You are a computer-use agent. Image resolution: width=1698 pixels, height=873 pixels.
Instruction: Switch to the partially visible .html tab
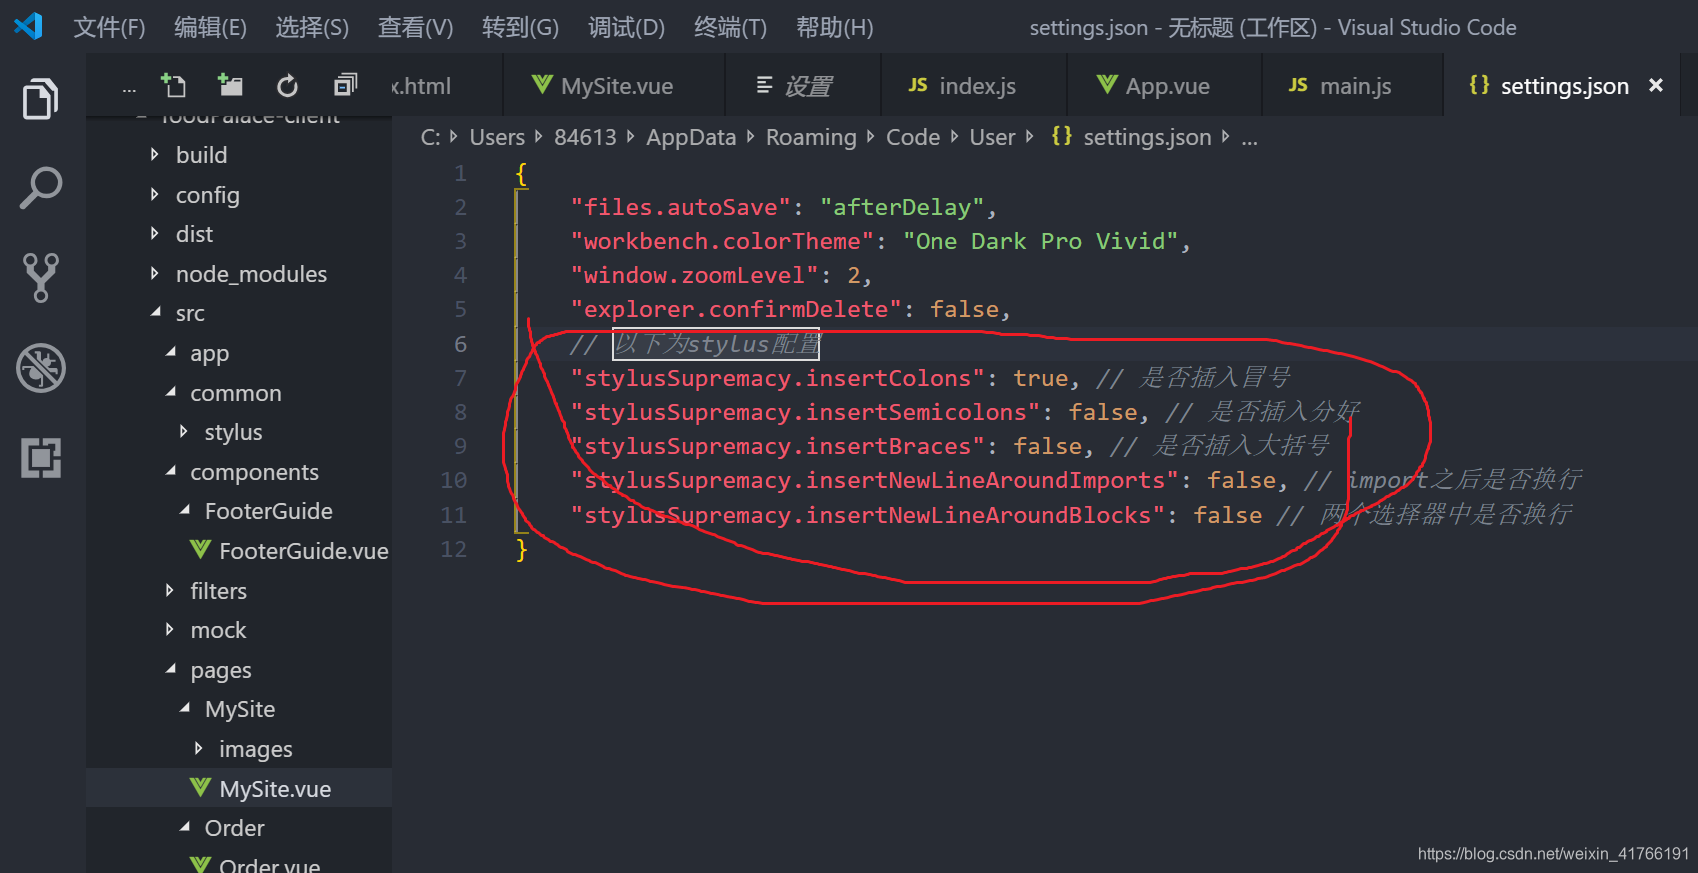point(445,86)
